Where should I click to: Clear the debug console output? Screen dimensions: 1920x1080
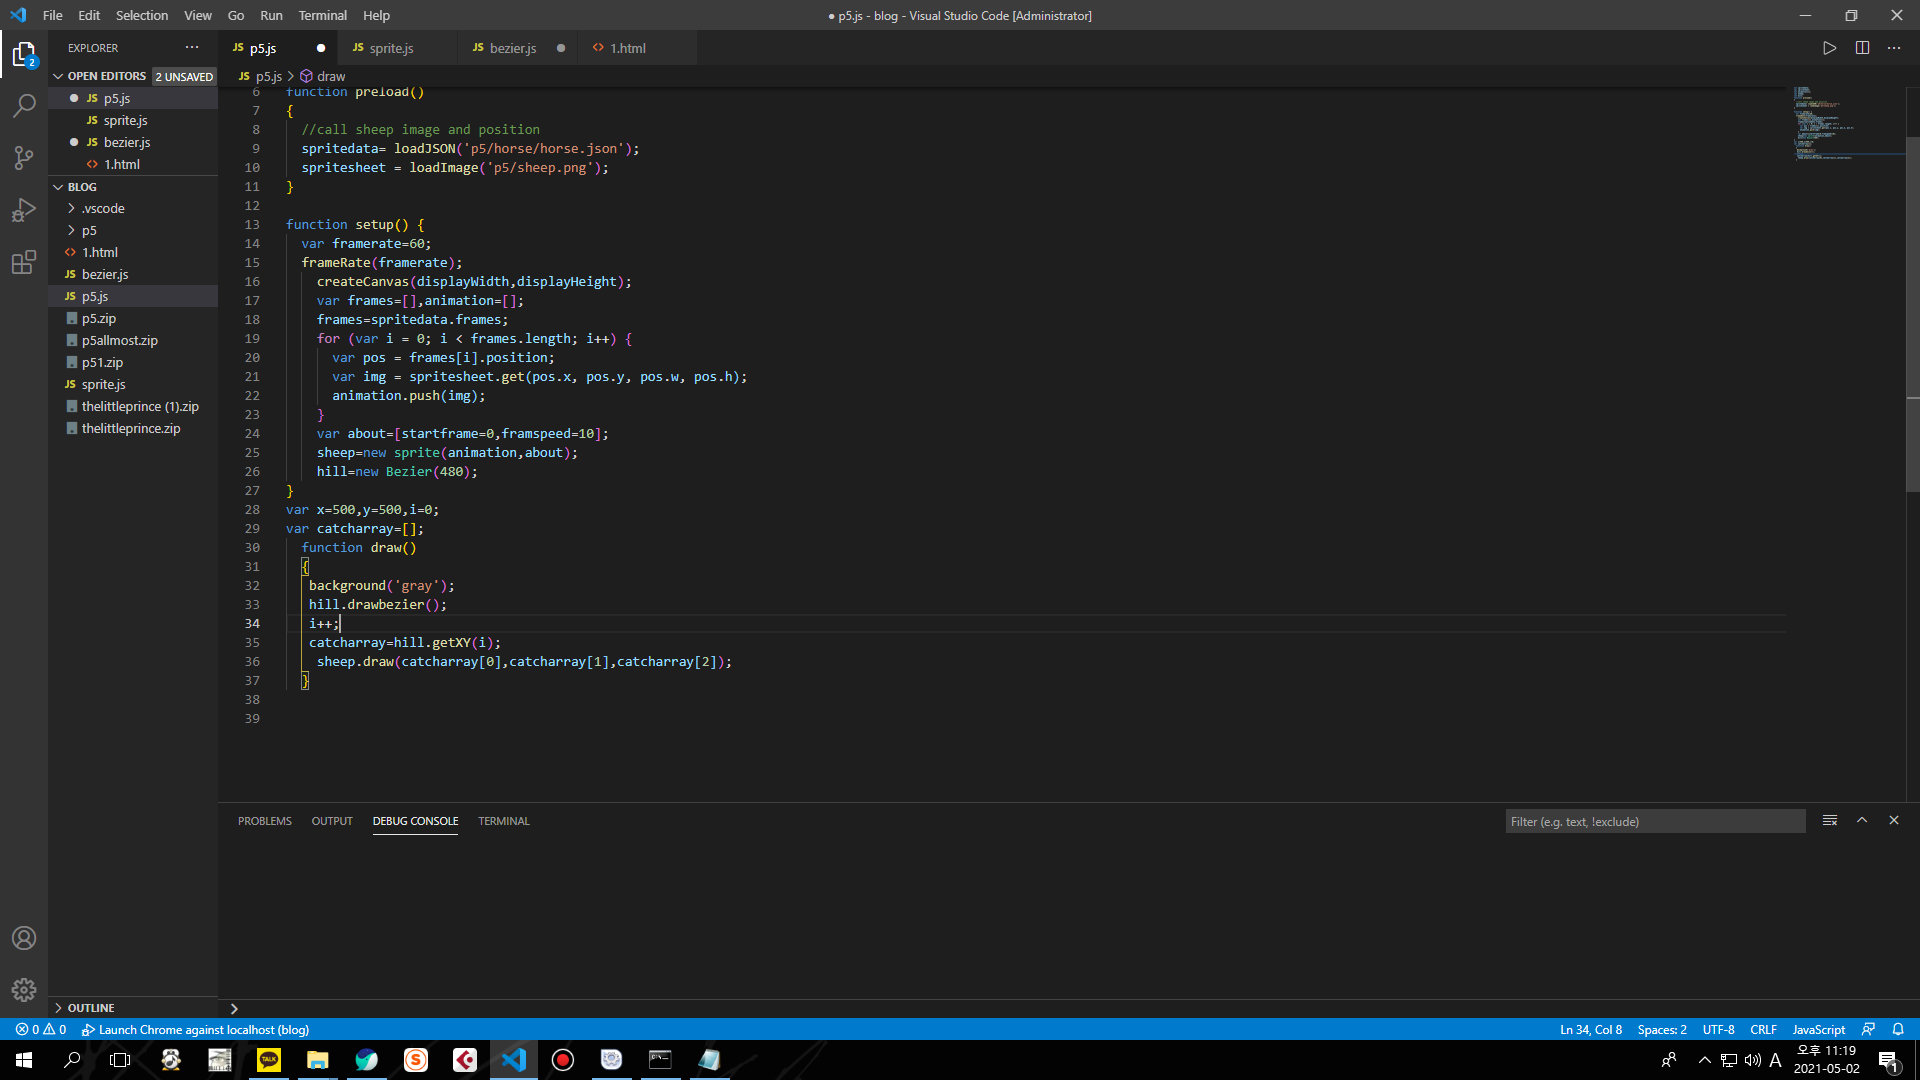[x=1830, y=820]
